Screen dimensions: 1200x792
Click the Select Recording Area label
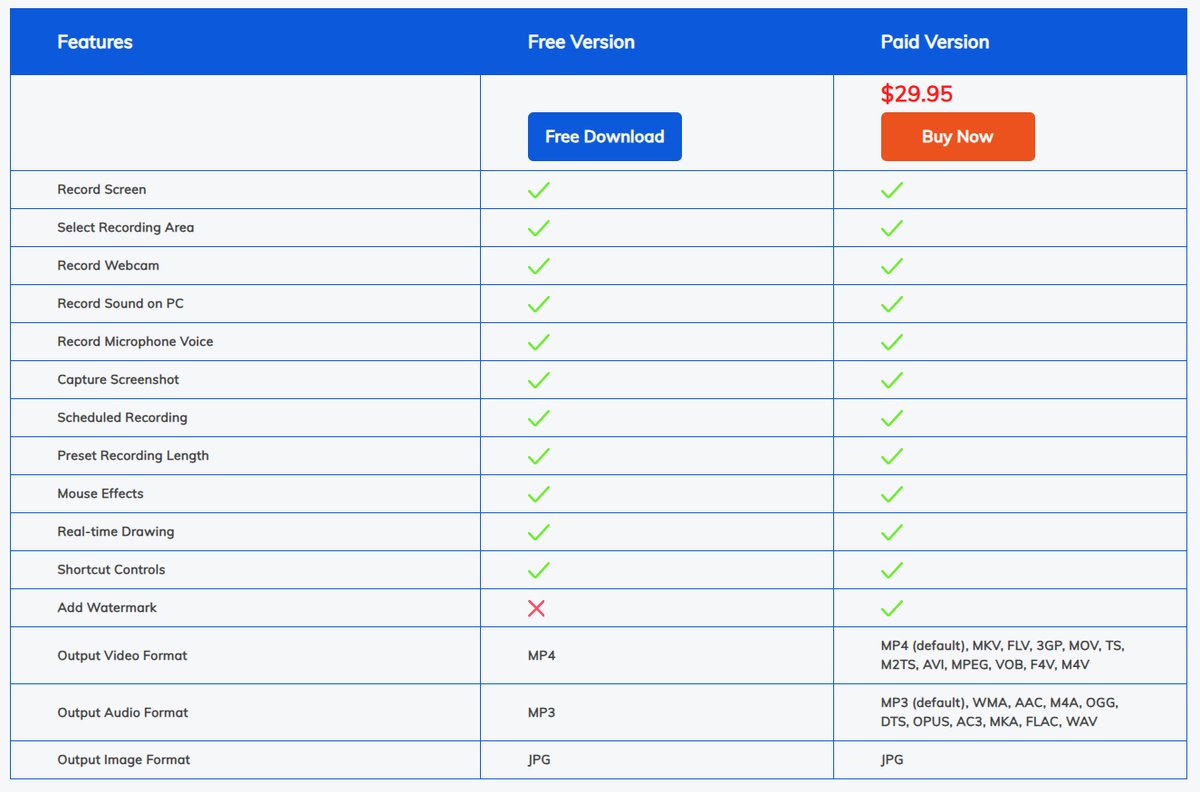[x=126, y=228]
